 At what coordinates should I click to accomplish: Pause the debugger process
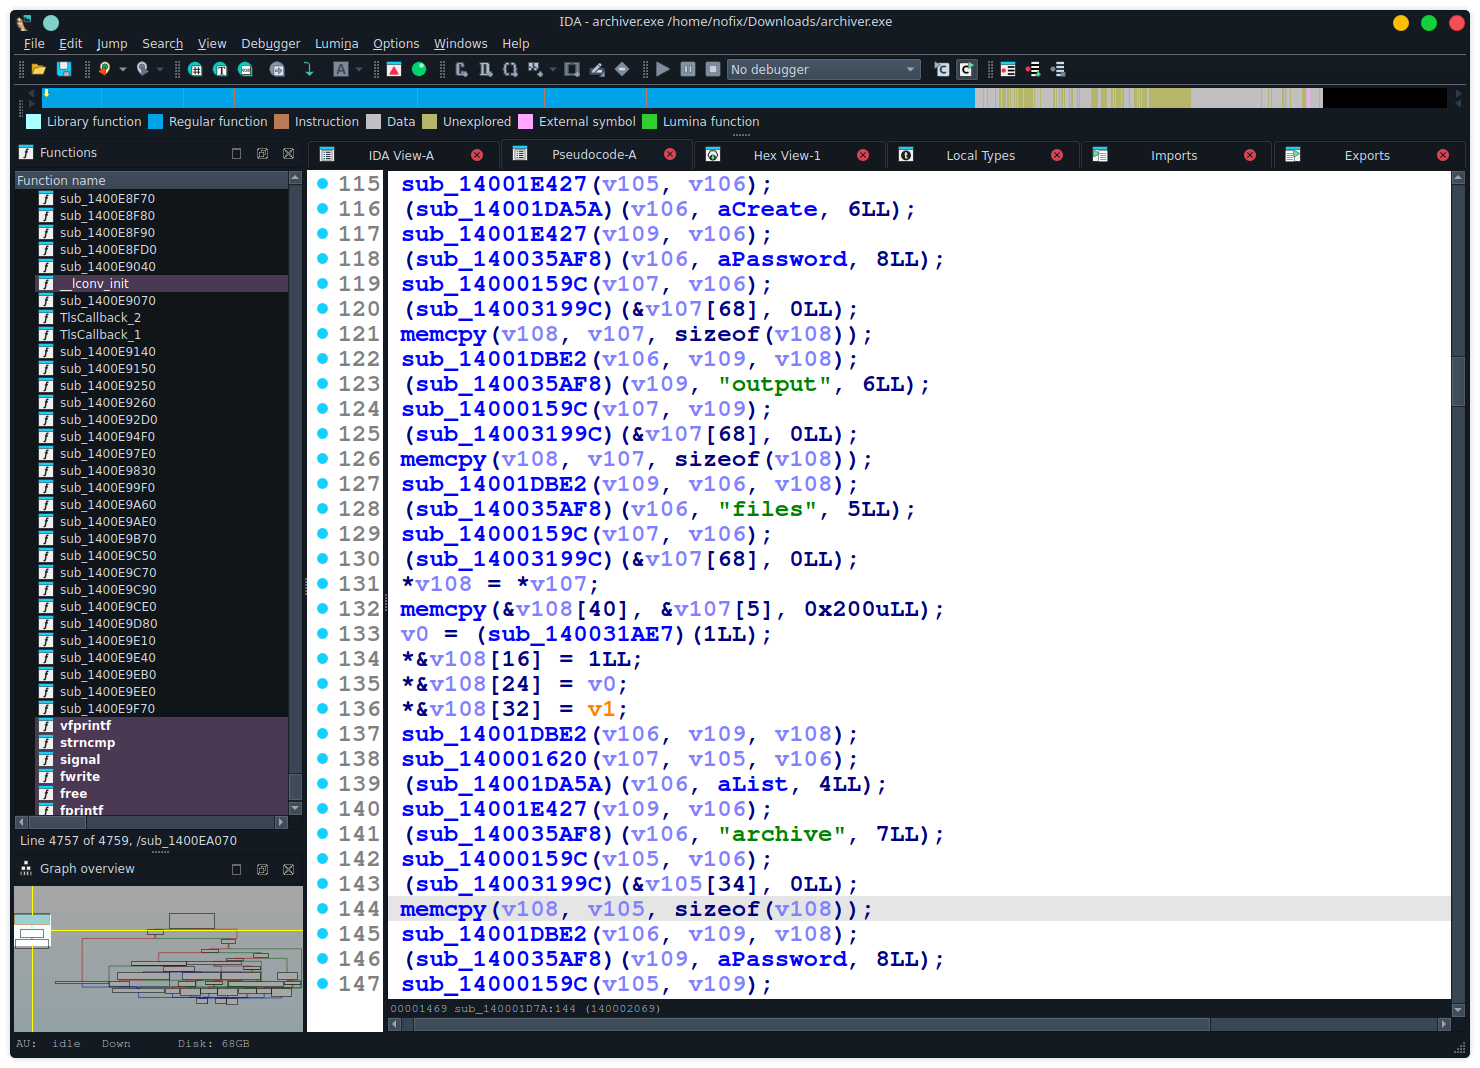pyautogui.click(x=688, y=69)
